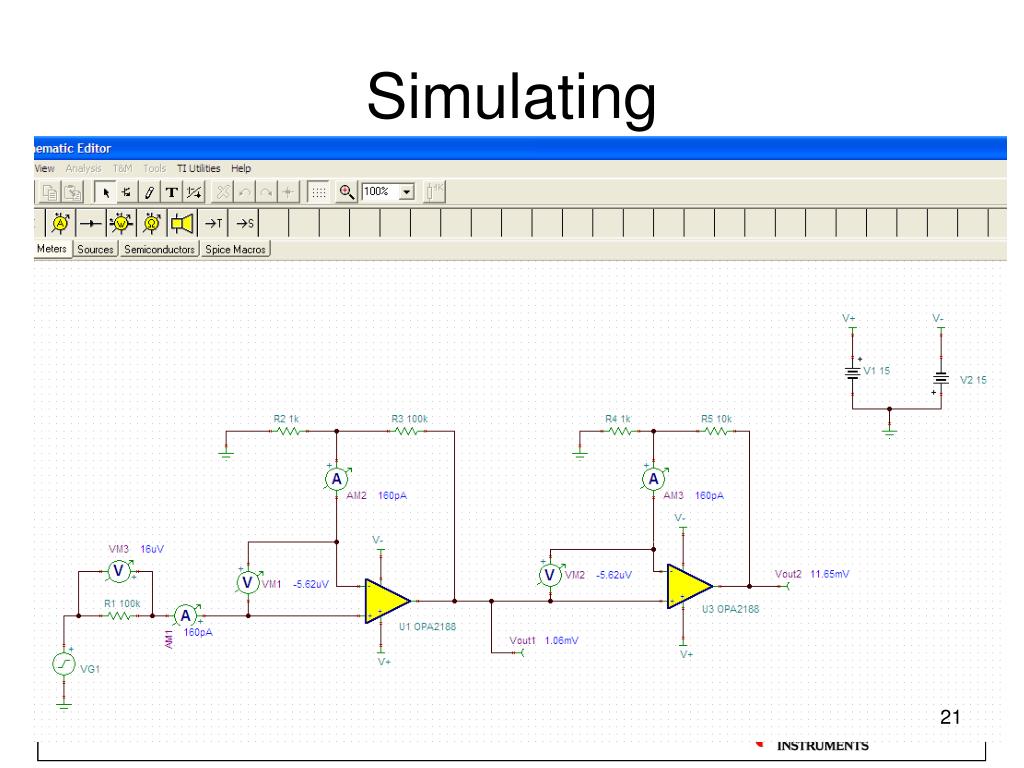The height and width of the screenshot is (768, 1024).
Task: Select ammeter AM1 in the schematic
Action: pyautogui.click(x=186, y=615)
